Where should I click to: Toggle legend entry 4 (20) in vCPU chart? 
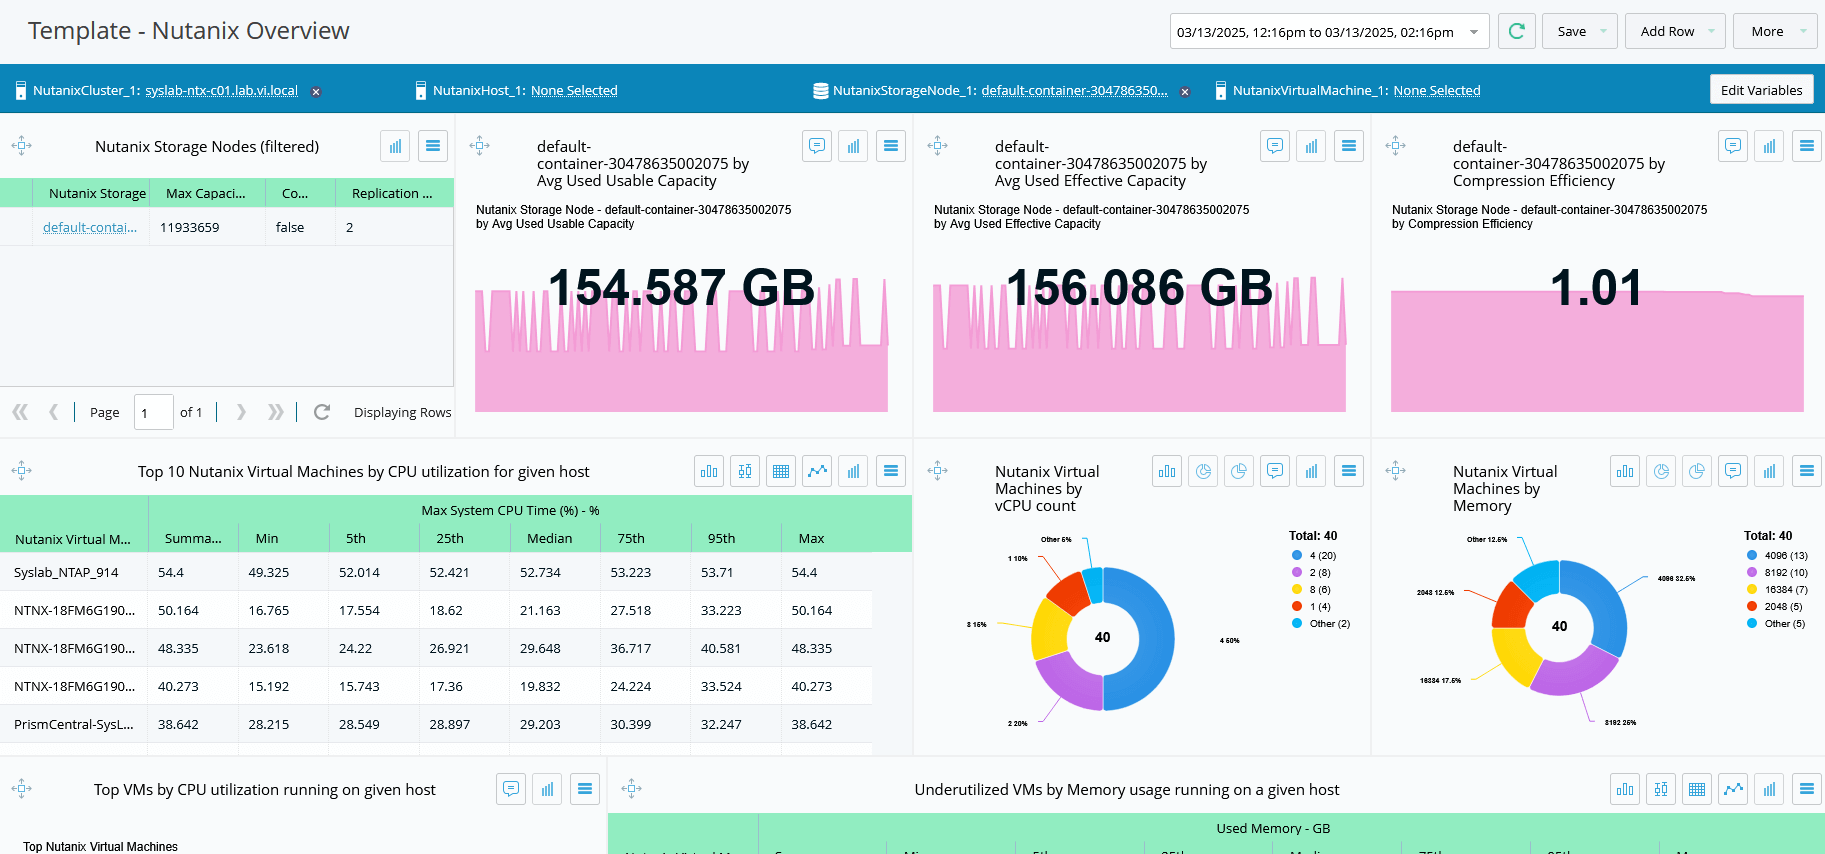(x=1314, y=555)
